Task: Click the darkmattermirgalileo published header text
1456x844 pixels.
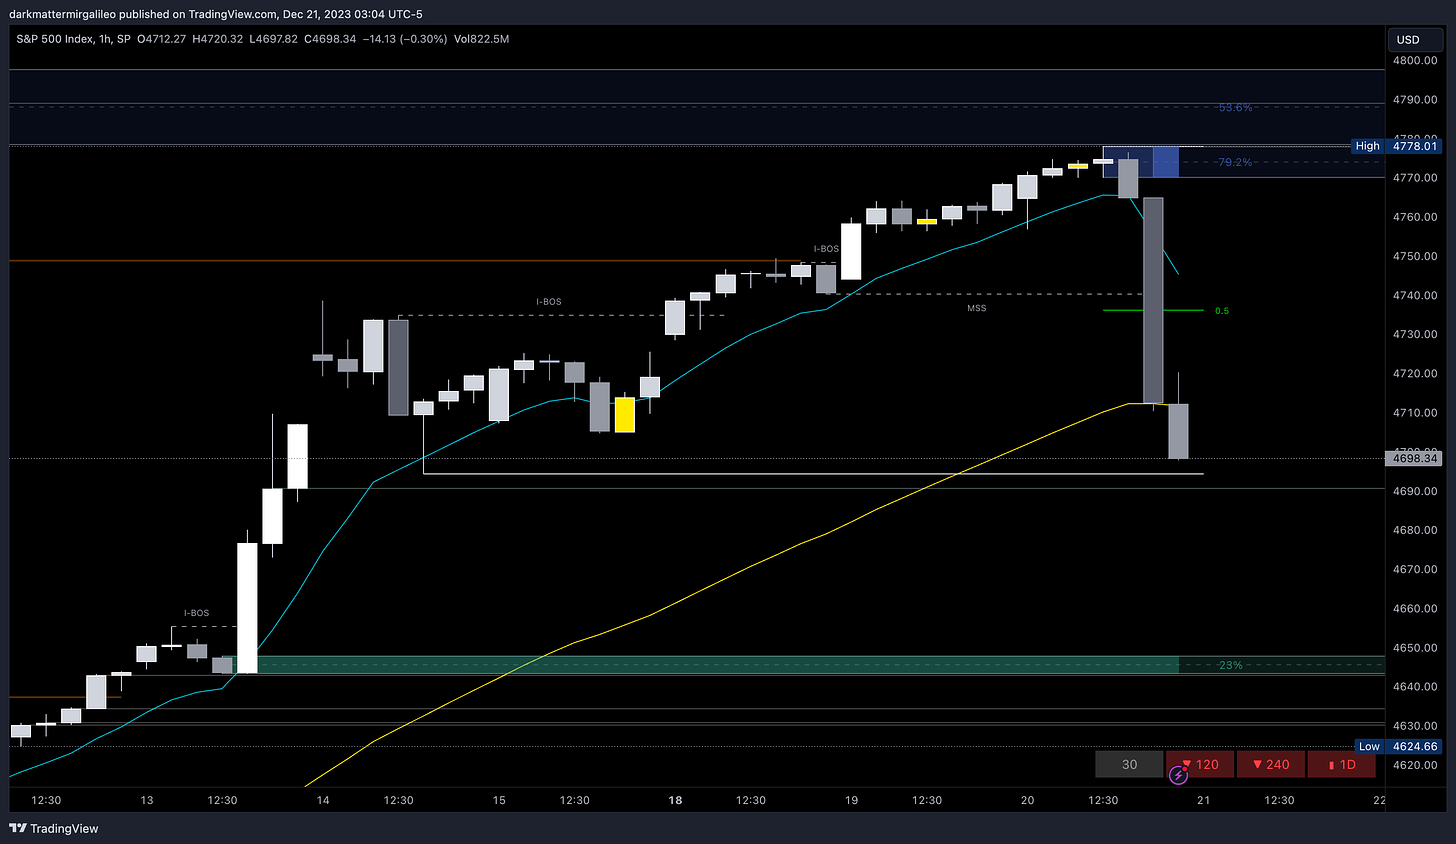Action: point(215,14)
